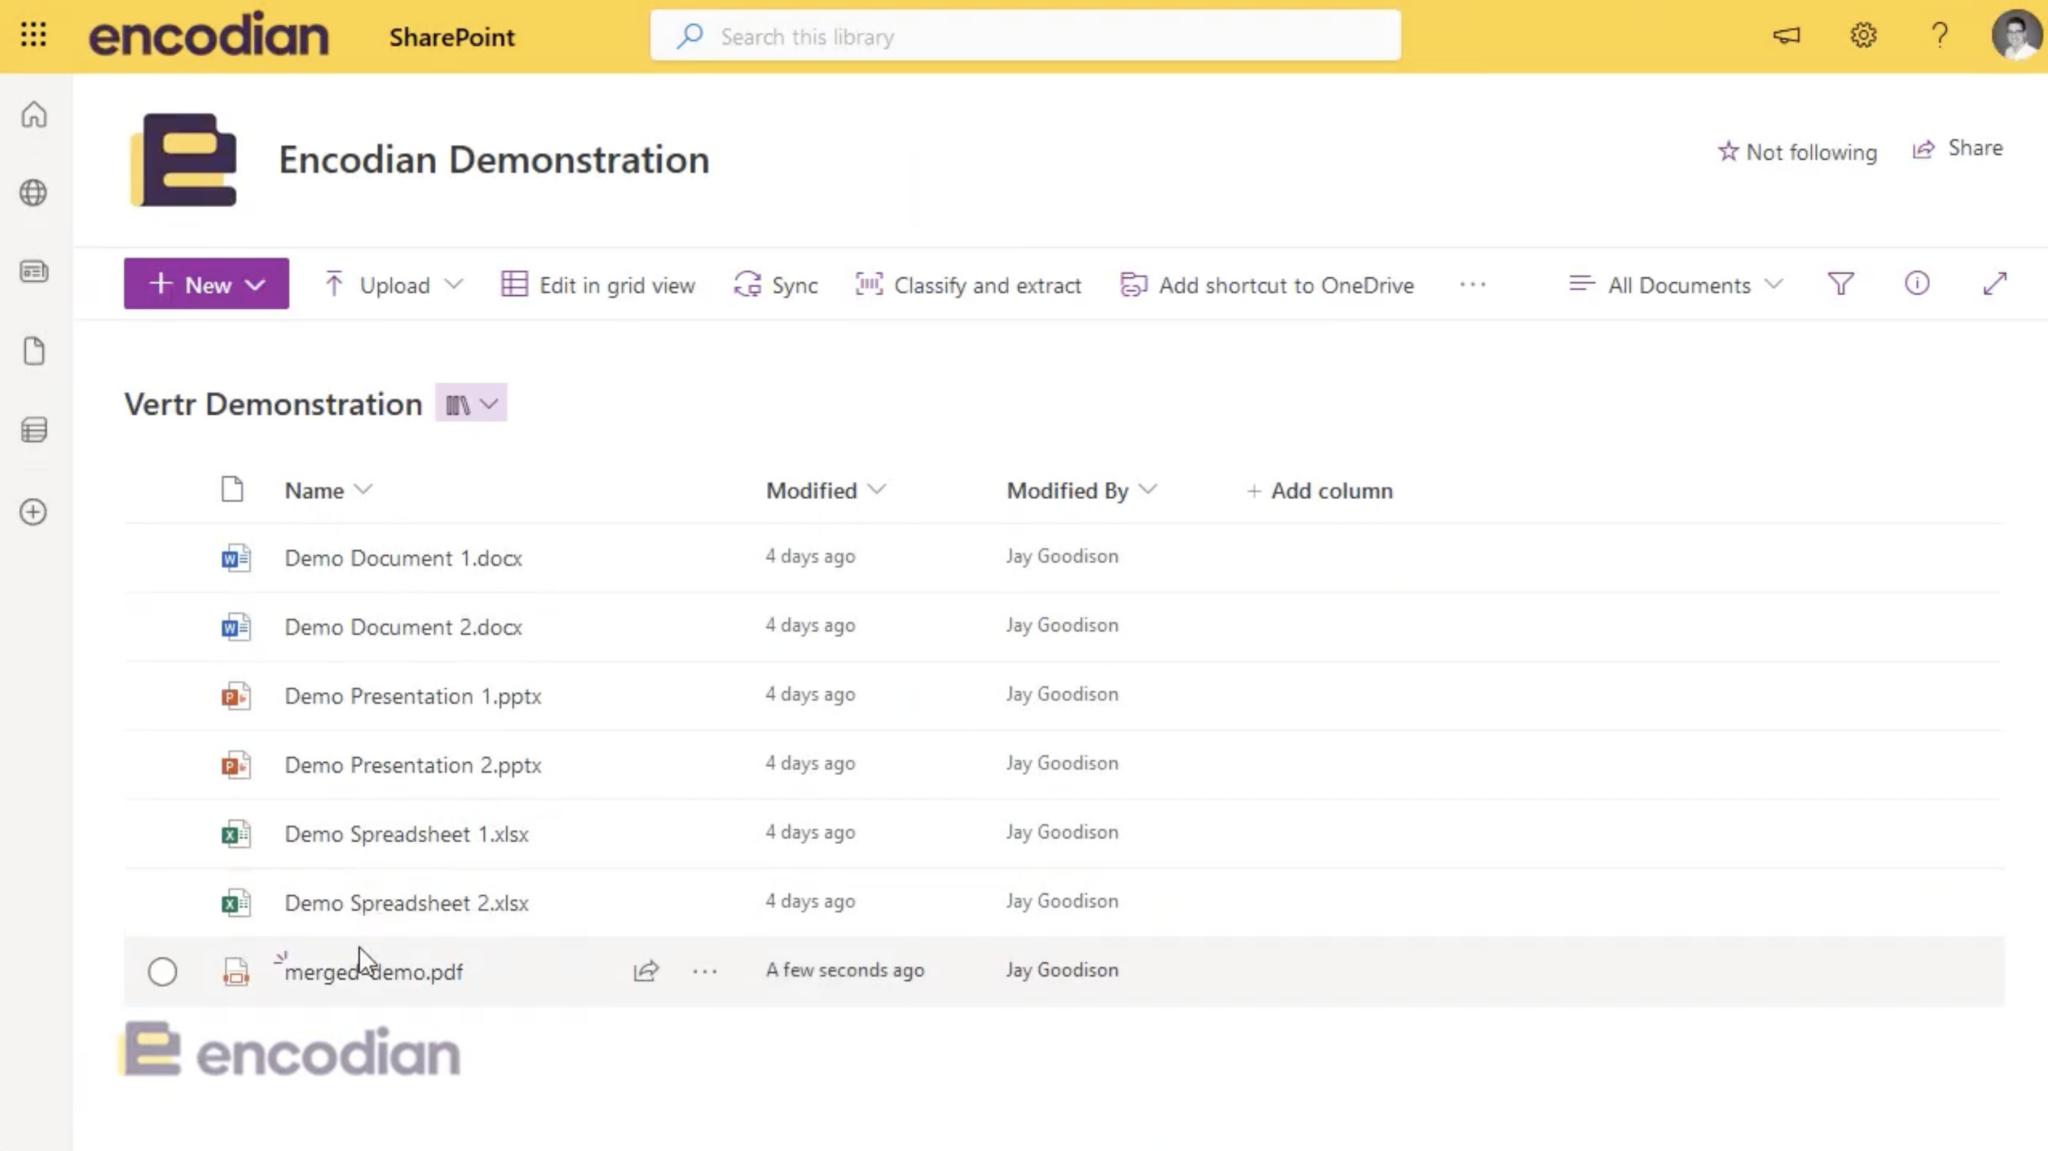Click Classify and extract

point(968,285)
